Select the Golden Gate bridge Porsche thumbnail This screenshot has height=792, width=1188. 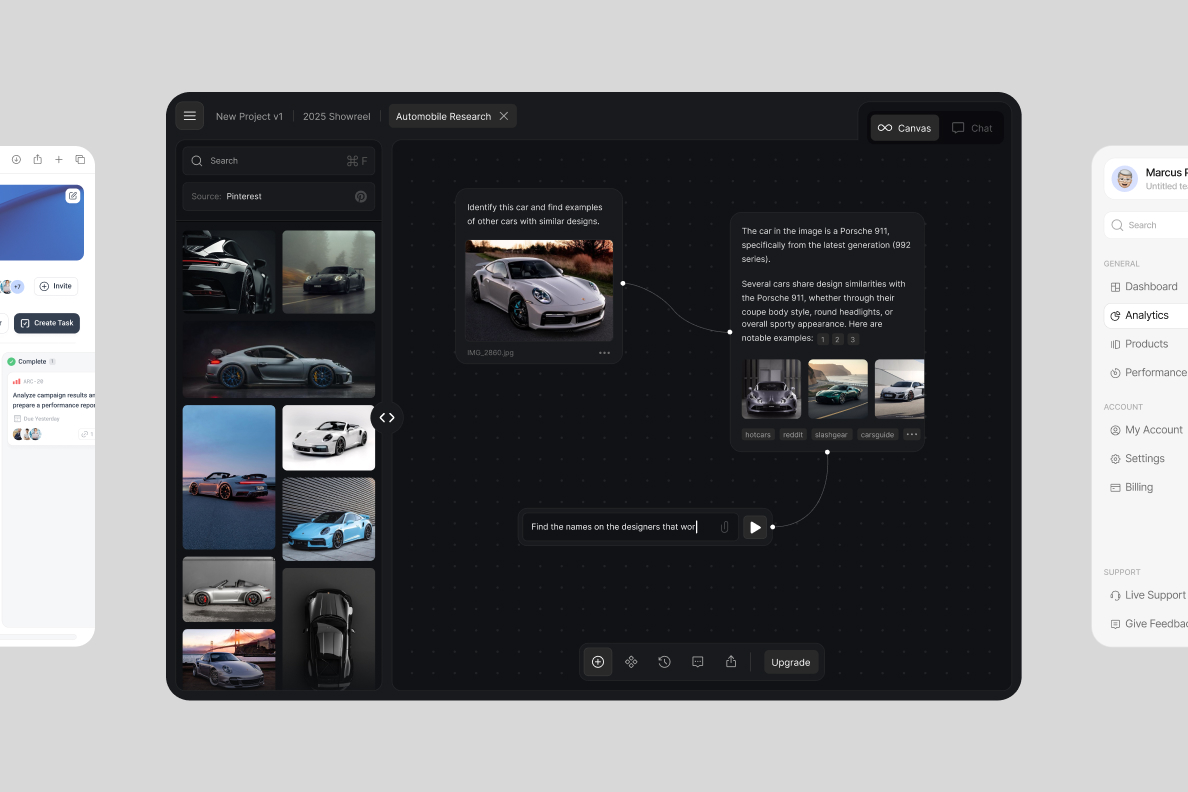point(229,659)
